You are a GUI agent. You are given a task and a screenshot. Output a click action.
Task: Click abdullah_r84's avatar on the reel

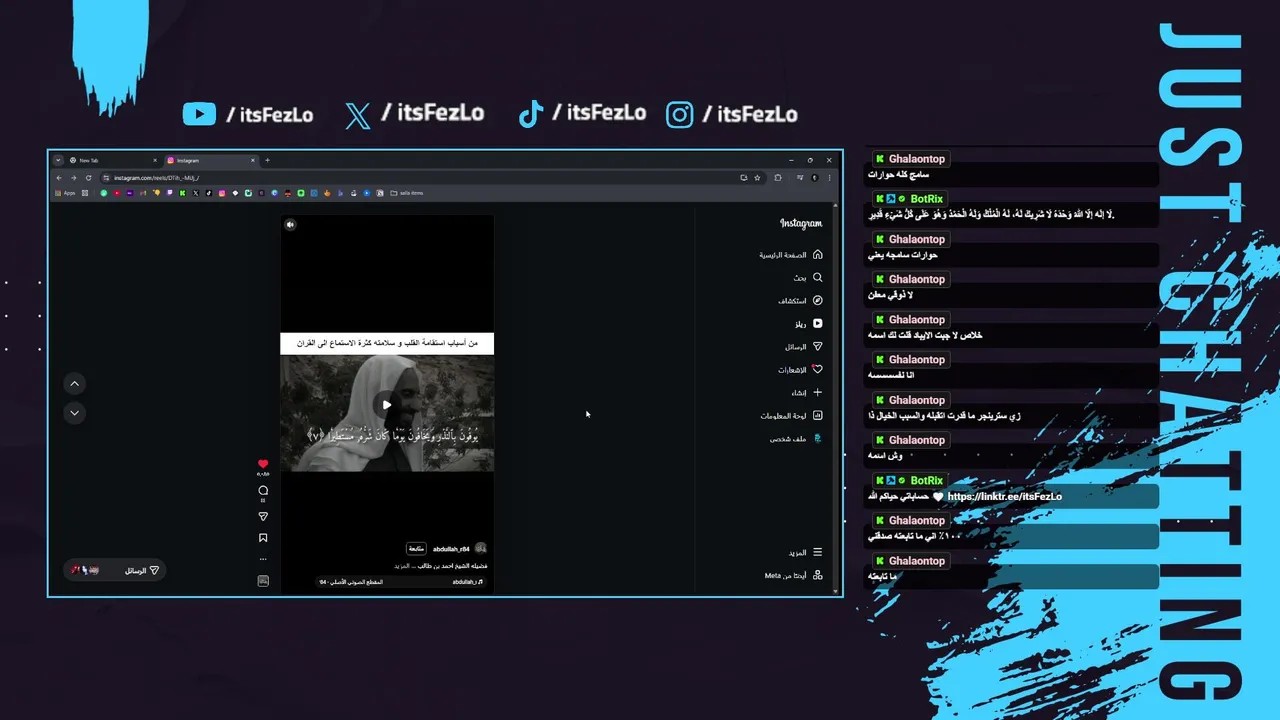point(481,549)
